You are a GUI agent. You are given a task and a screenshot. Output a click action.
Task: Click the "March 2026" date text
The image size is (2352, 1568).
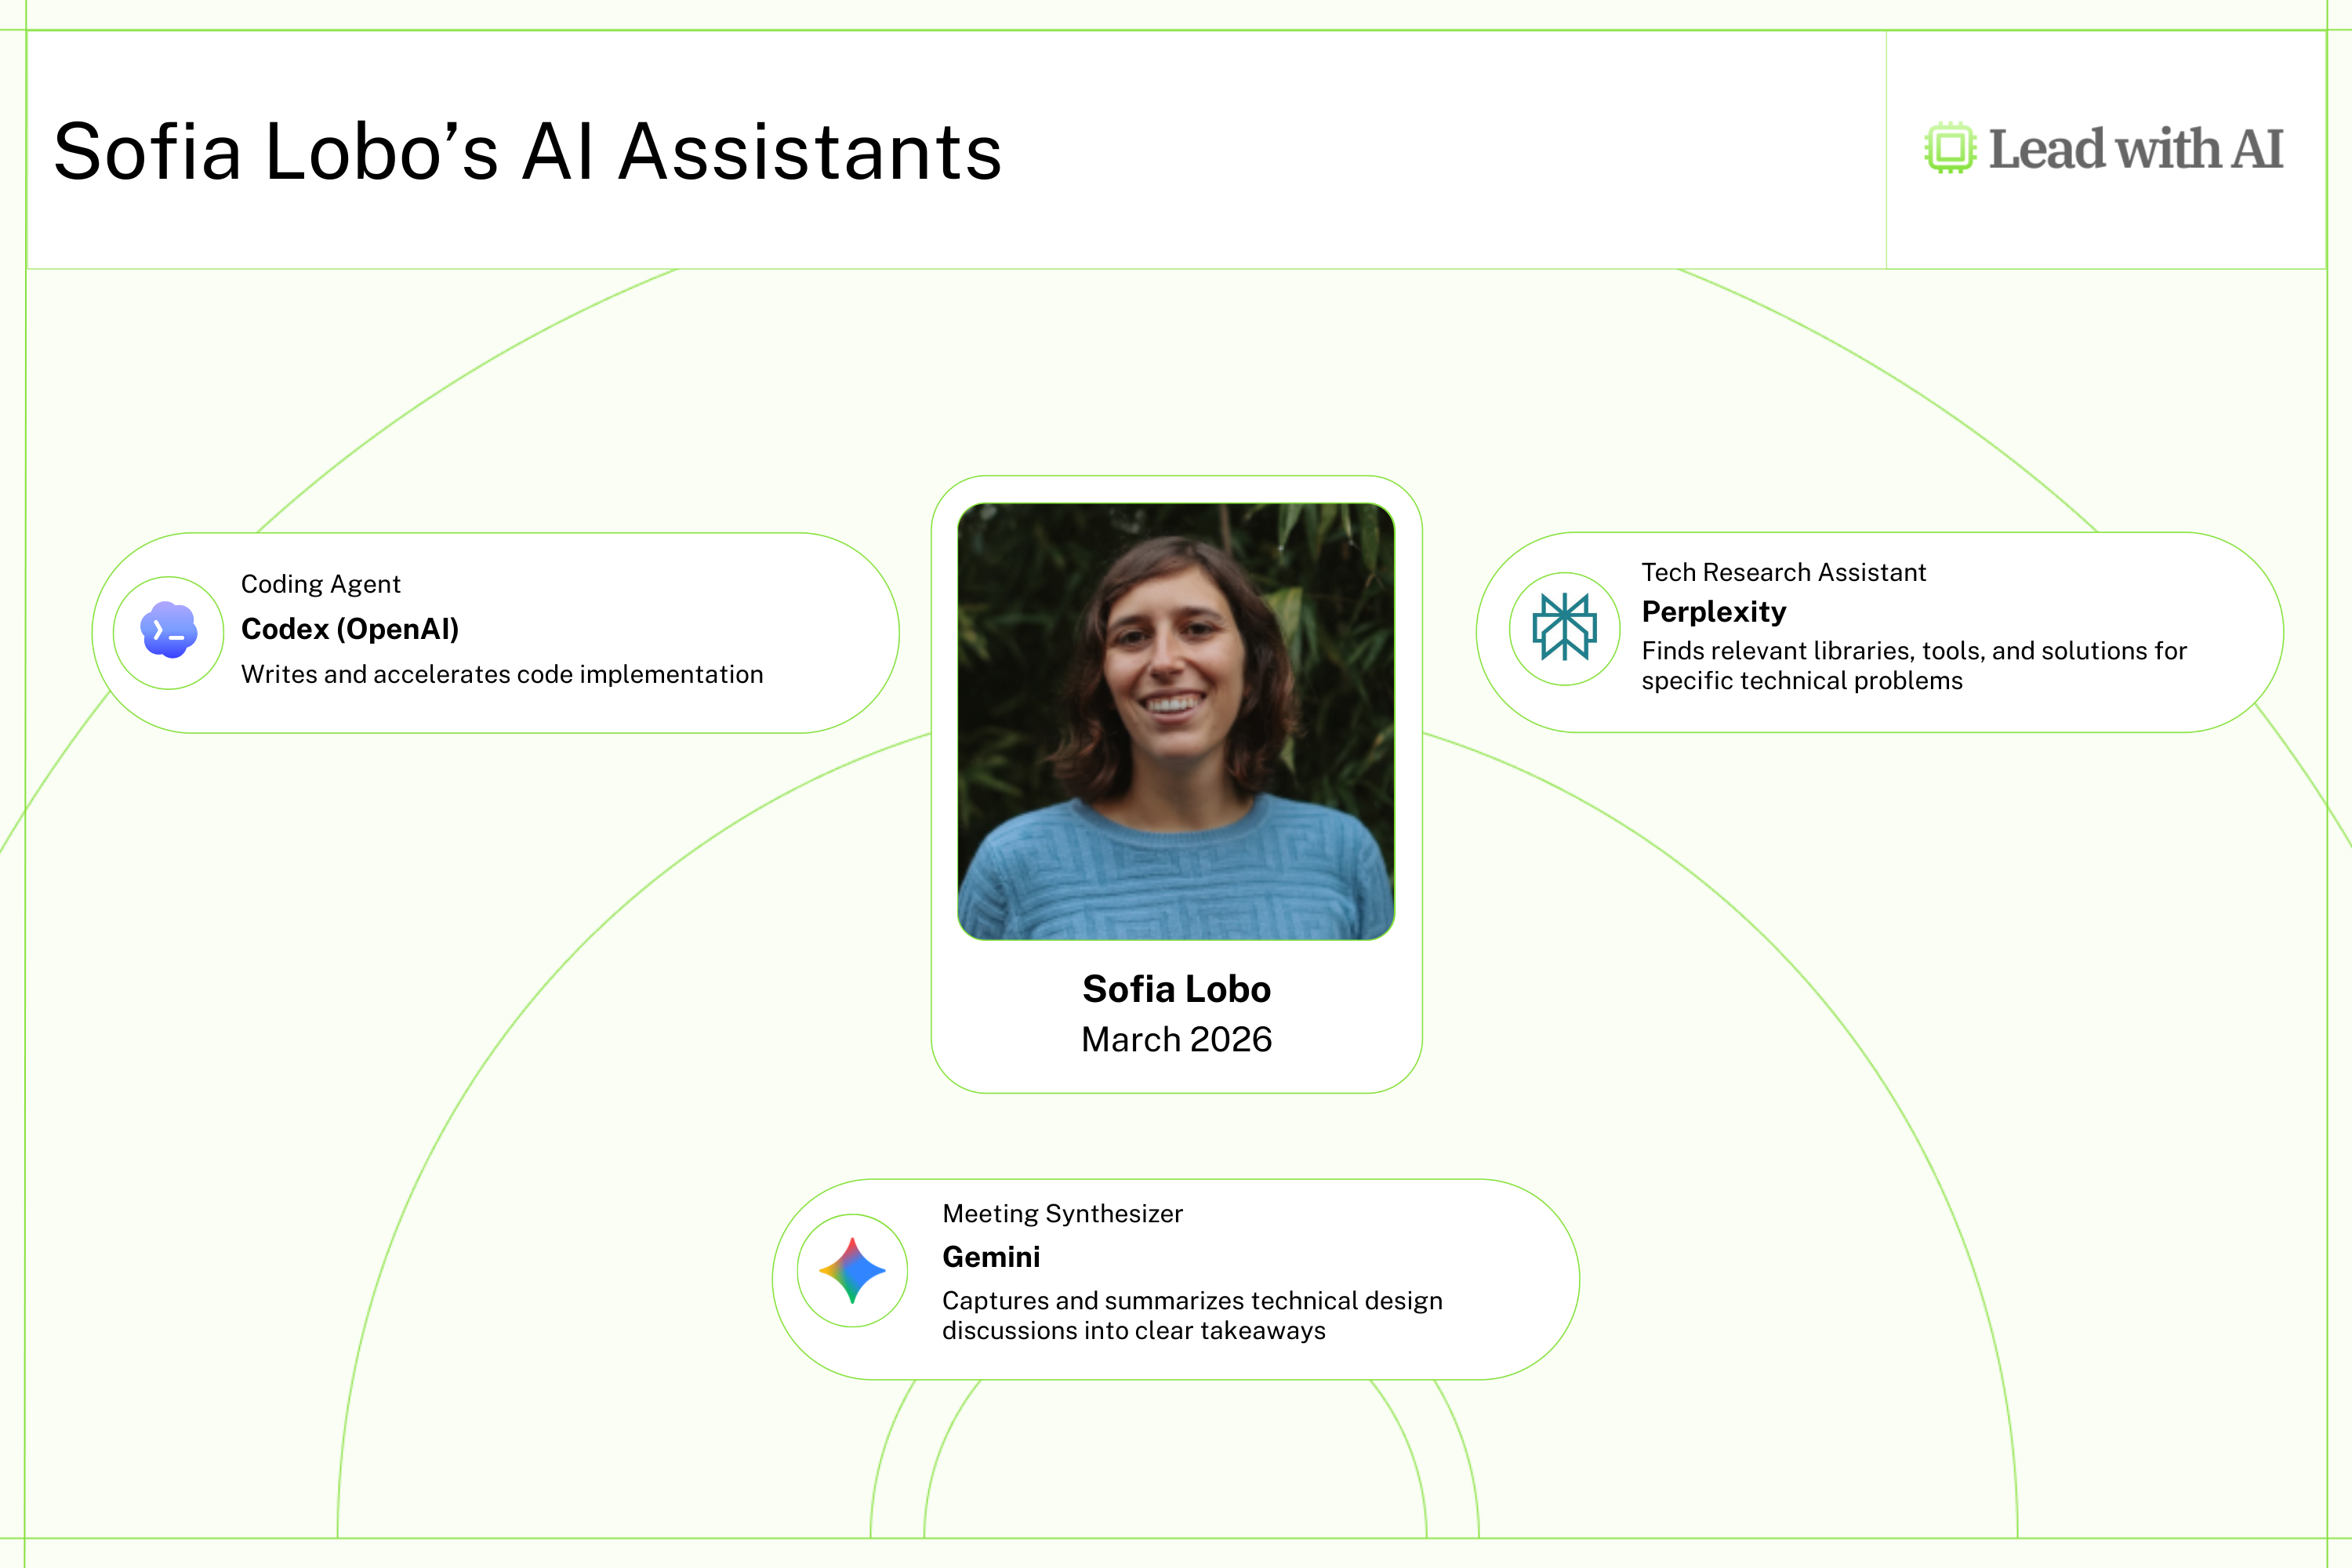pos(1176,1040)
